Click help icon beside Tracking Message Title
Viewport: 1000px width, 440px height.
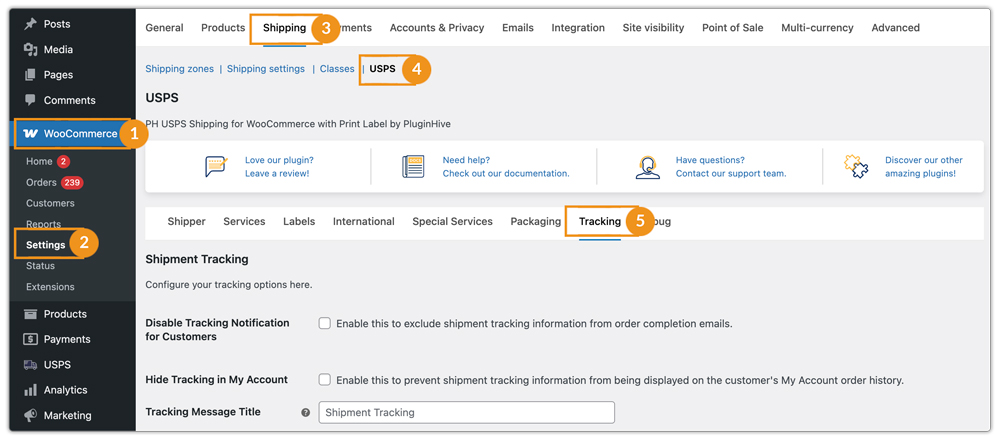coord(305,413)
